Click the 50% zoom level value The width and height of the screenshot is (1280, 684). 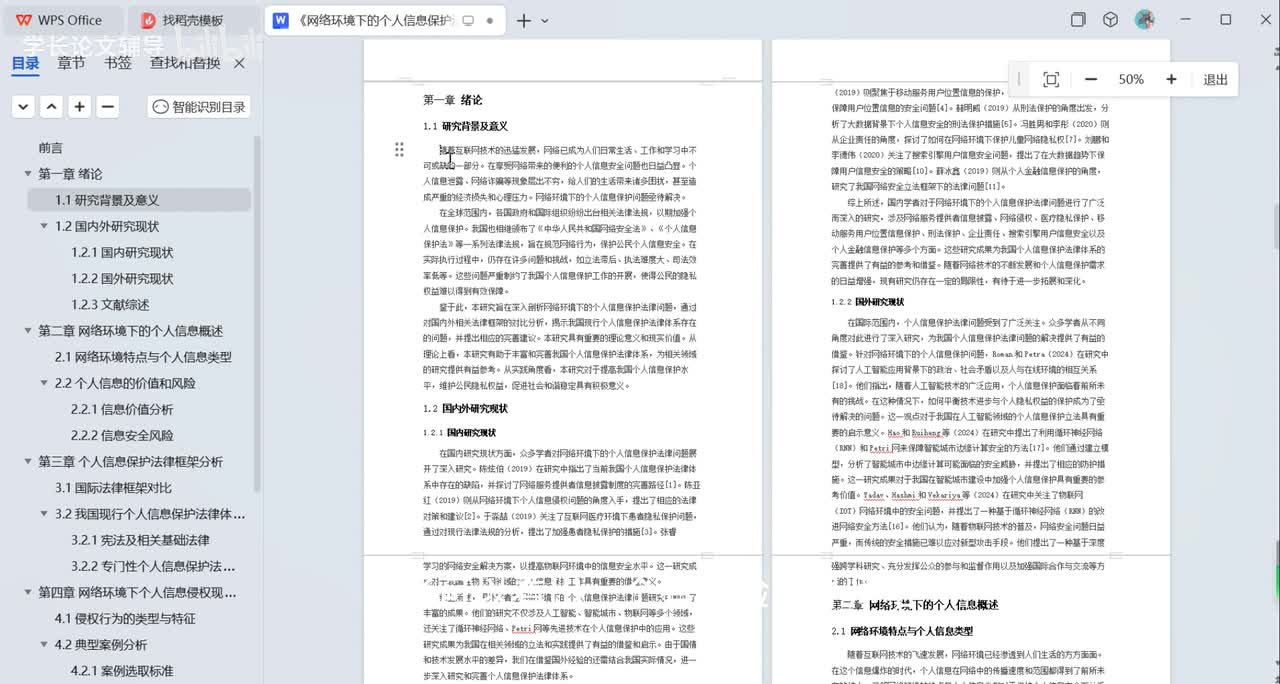(x=1131, y=80)
